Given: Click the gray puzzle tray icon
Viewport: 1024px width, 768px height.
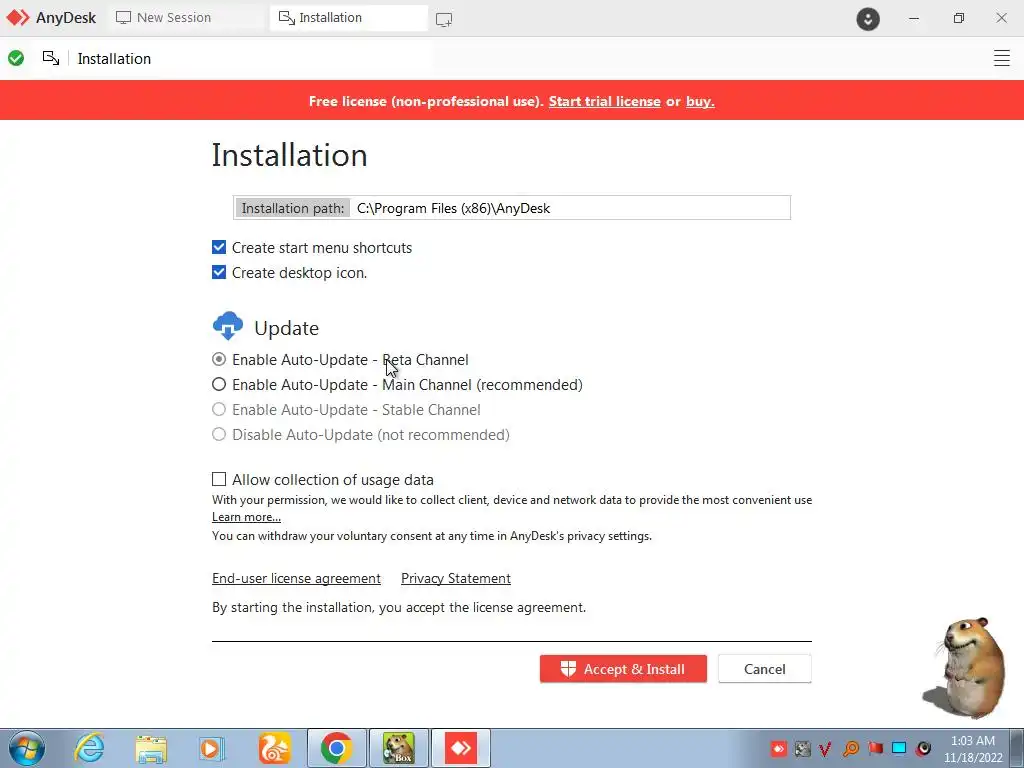Looking at the screenshot, I should [803, 748].
